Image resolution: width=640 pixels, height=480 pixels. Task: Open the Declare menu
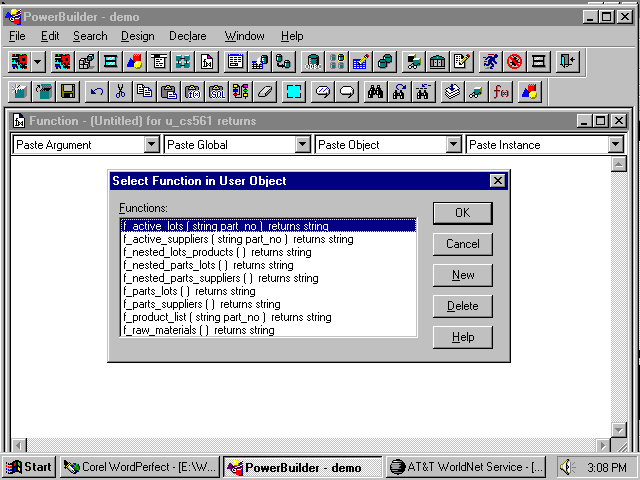188,36
